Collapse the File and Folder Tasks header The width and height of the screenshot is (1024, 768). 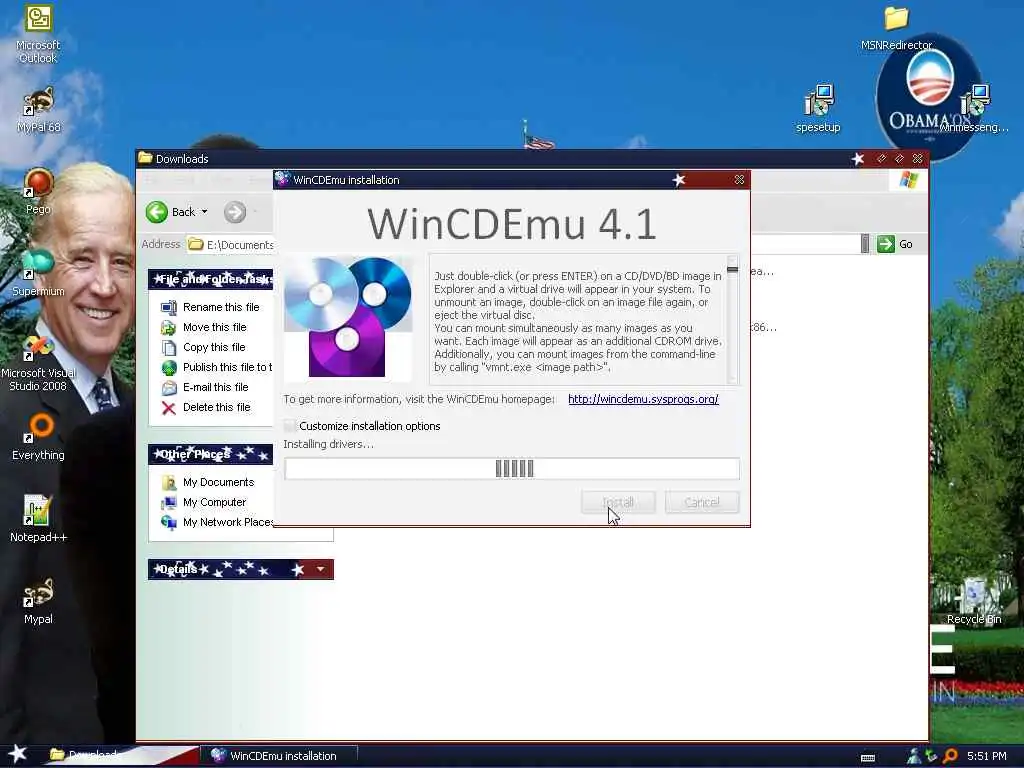click(210, 279)
